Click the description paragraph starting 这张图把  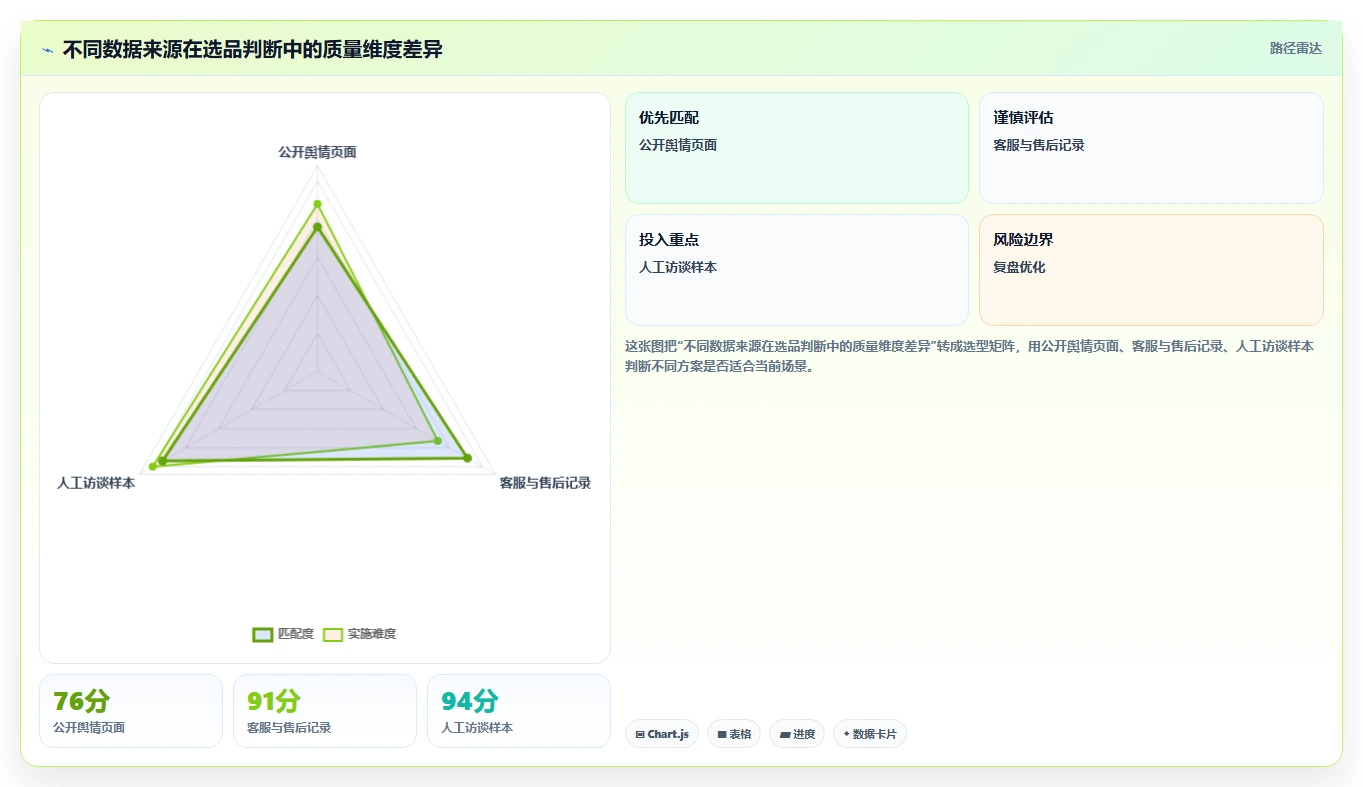[970, 356]
